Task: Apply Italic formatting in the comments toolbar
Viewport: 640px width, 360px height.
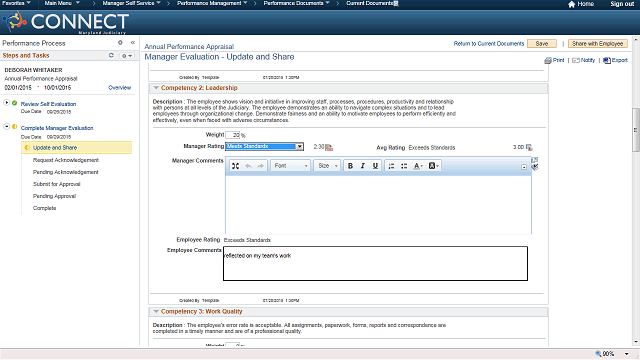Action: pos(362,166)
